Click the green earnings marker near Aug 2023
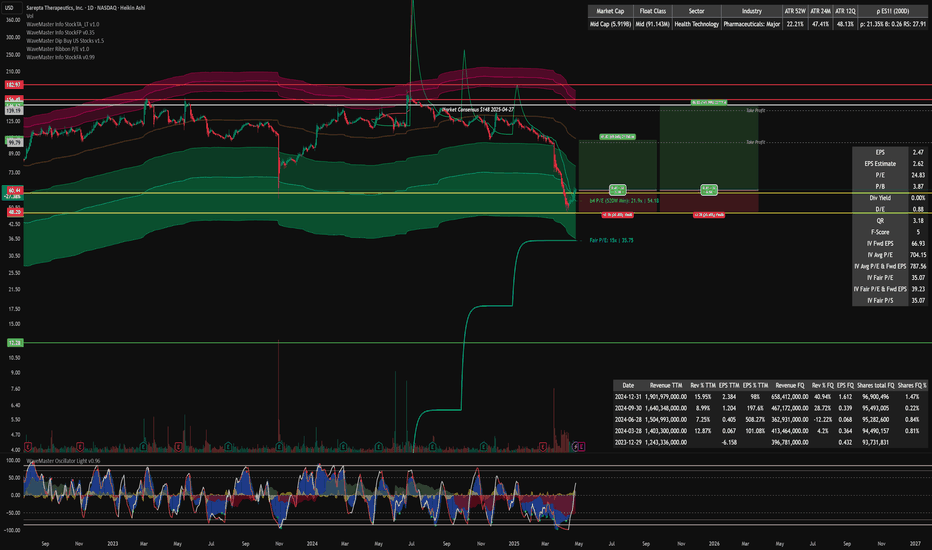Screen dimensions: 932x550 coord(228,447)
